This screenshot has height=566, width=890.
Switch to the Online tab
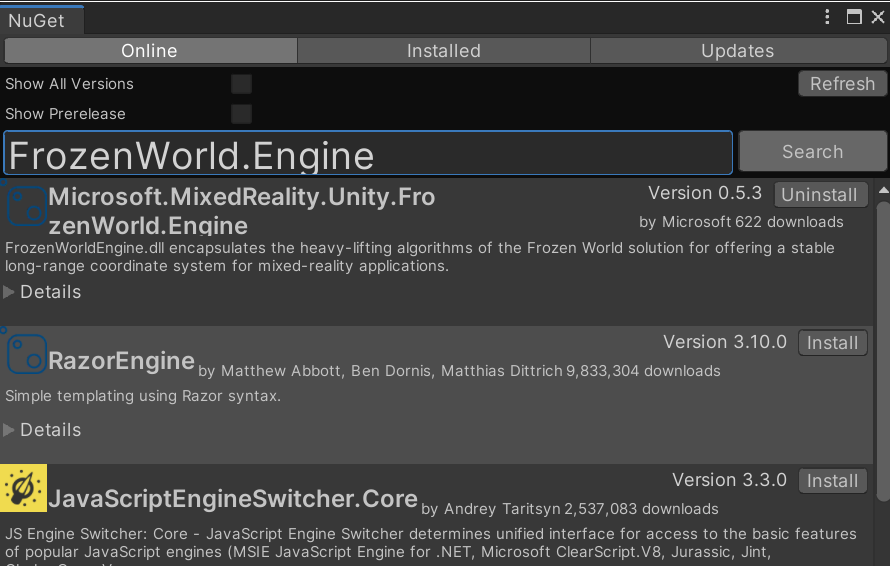pos(150,51)
